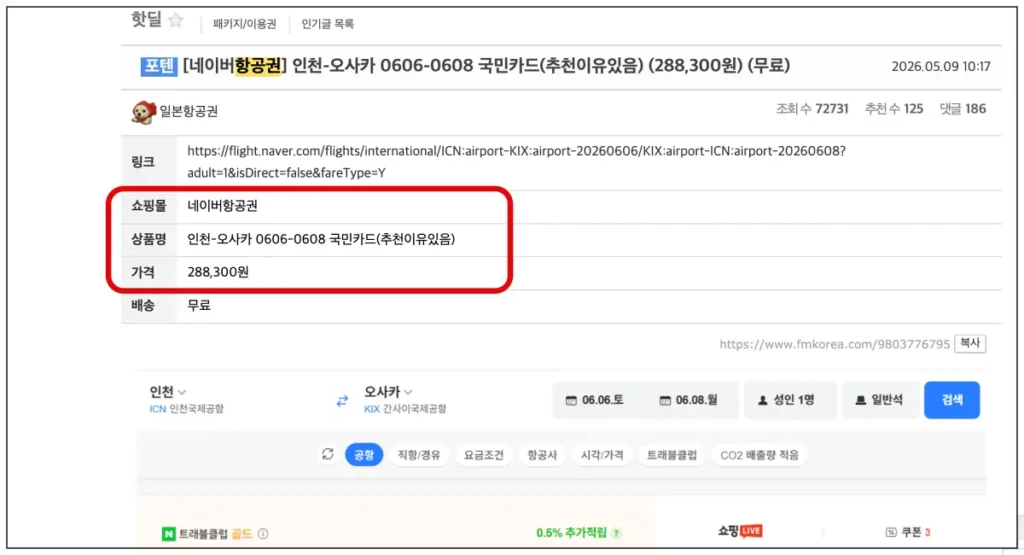The image size is (1024, 555).
Task: Click the LIVE badge next to 쇼핑
Action: point(751,531)
